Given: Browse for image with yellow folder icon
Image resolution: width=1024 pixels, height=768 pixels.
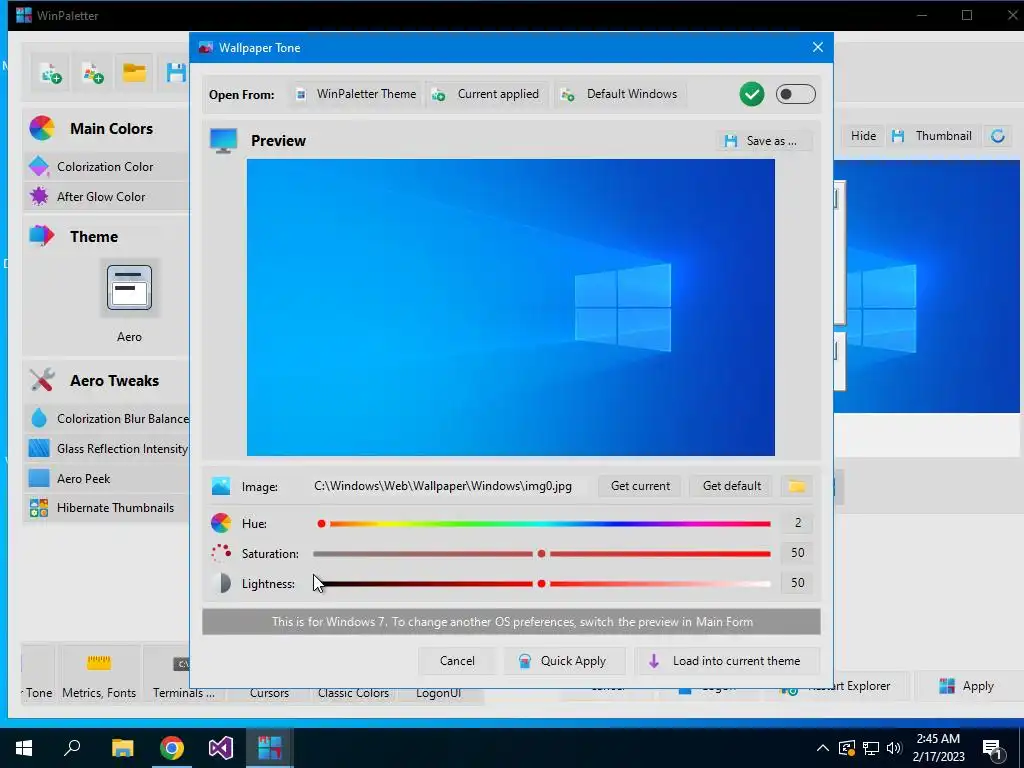Looking at the screenshot, I should click(x=796, y=486).
